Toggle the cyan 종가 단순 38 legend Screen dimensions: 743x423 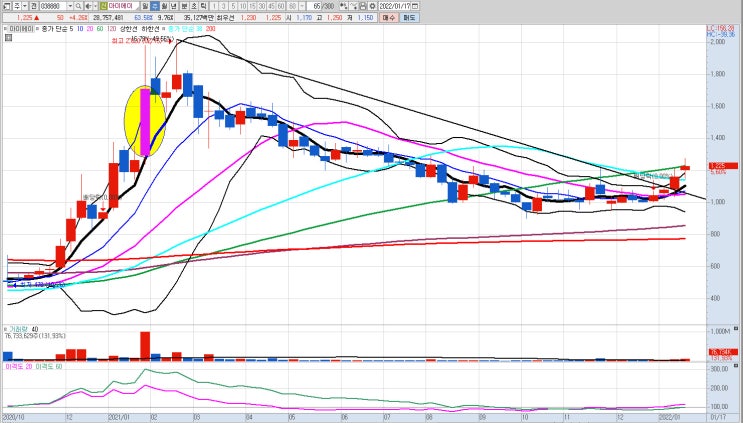coord(185,28)
